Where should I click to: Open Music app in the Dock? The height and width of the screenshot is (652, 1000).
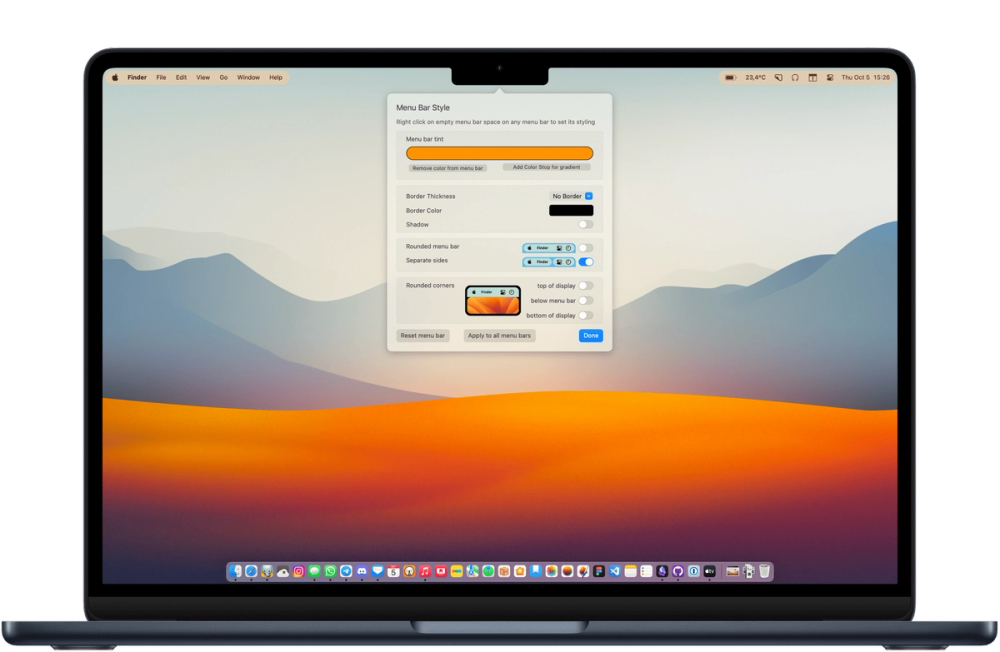point(425,571)
